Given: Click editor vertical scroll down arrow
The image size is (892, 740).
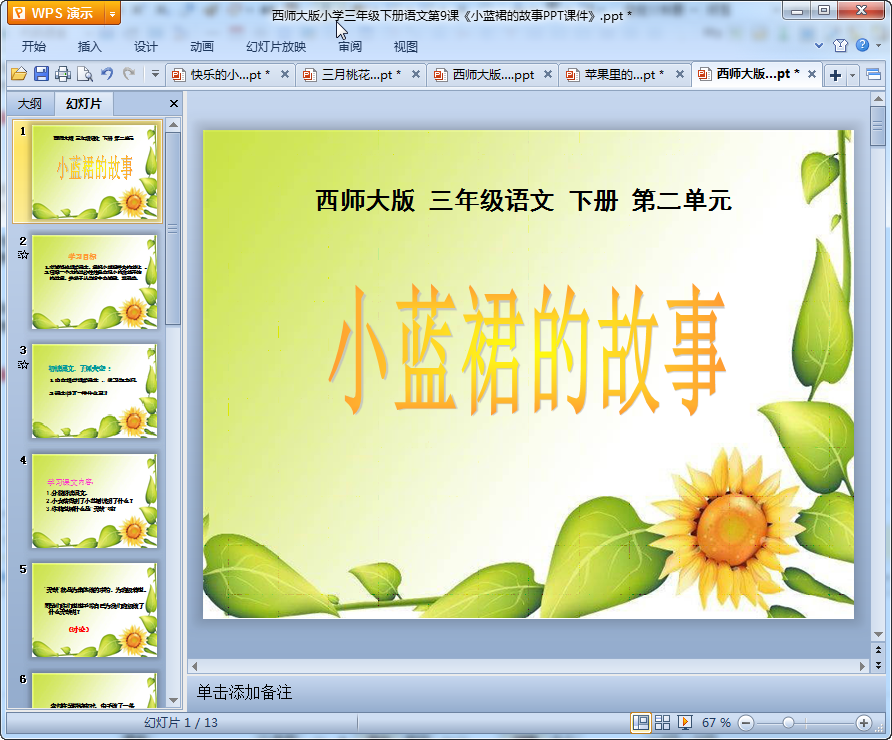Looking at the screenshot, I should (878, 634).
